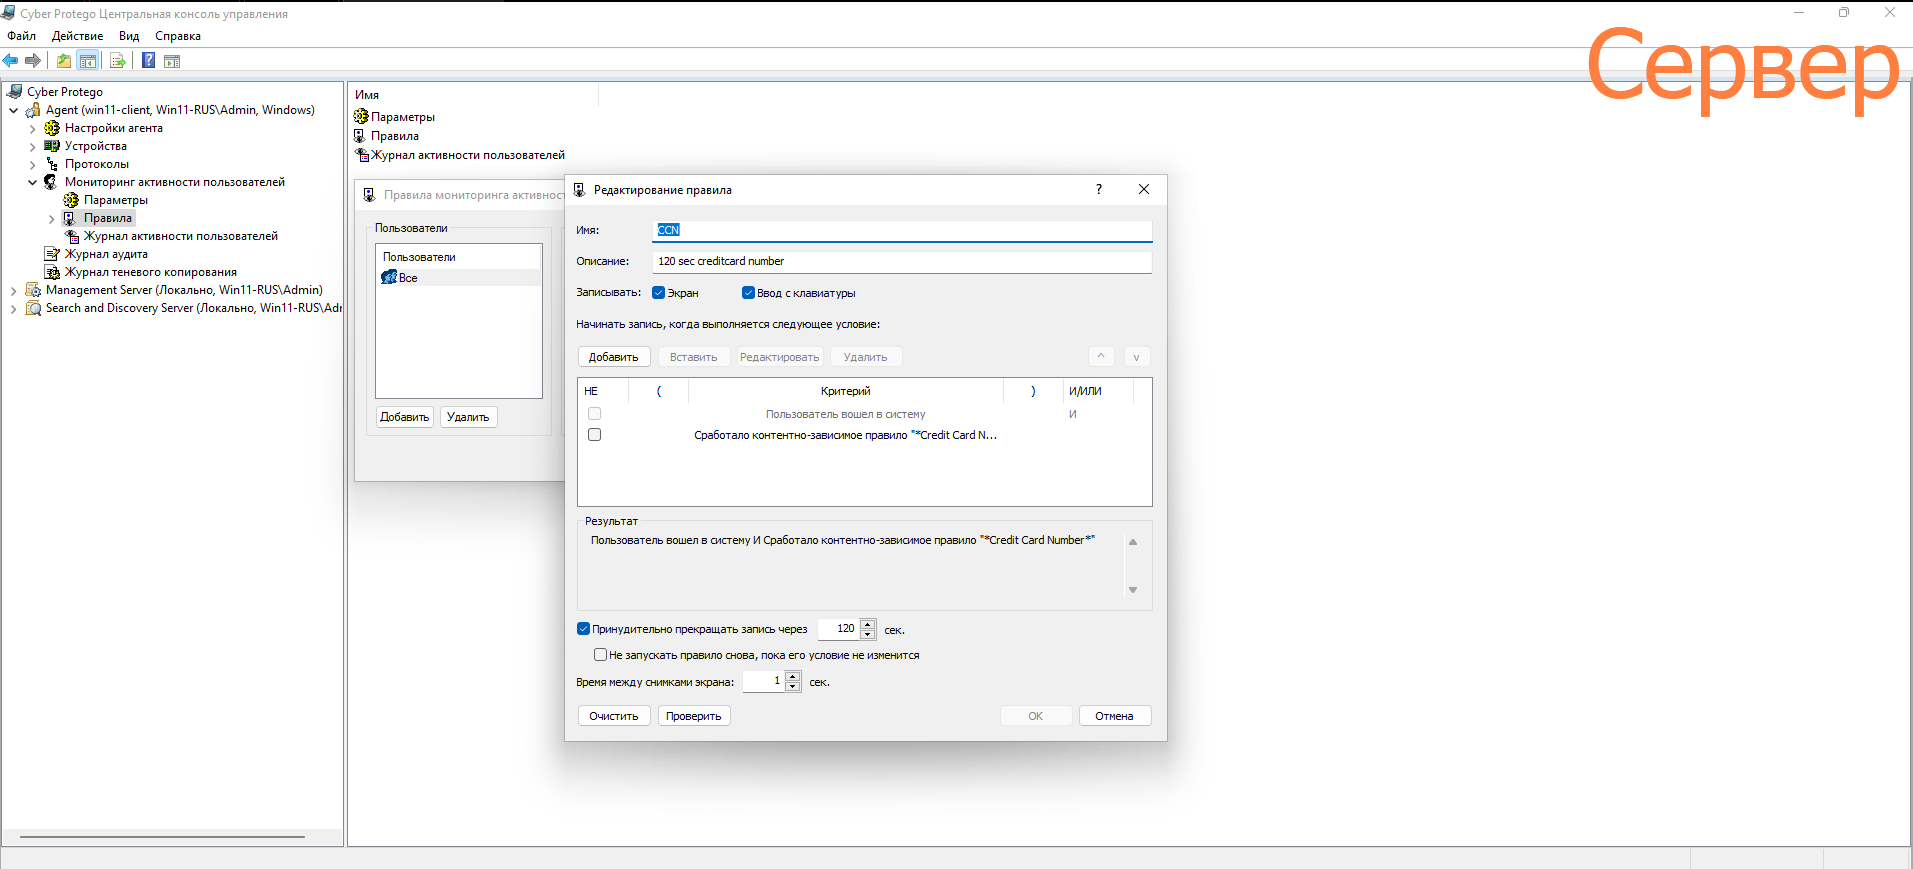Viewport: 1913px width, 869px height.
Task: Click the Up one level folder icon
Action: 64,61
